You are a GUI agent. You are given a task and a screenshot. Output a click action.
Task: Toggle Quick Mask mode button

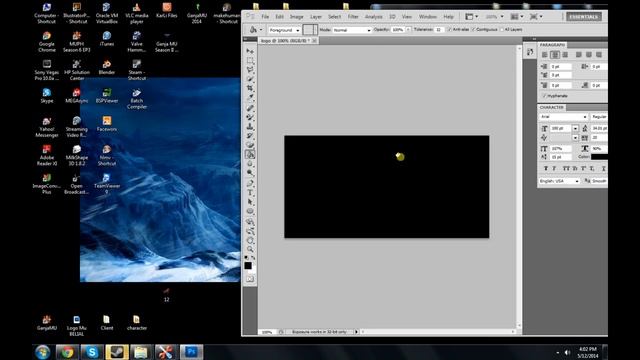click(250, 279)
